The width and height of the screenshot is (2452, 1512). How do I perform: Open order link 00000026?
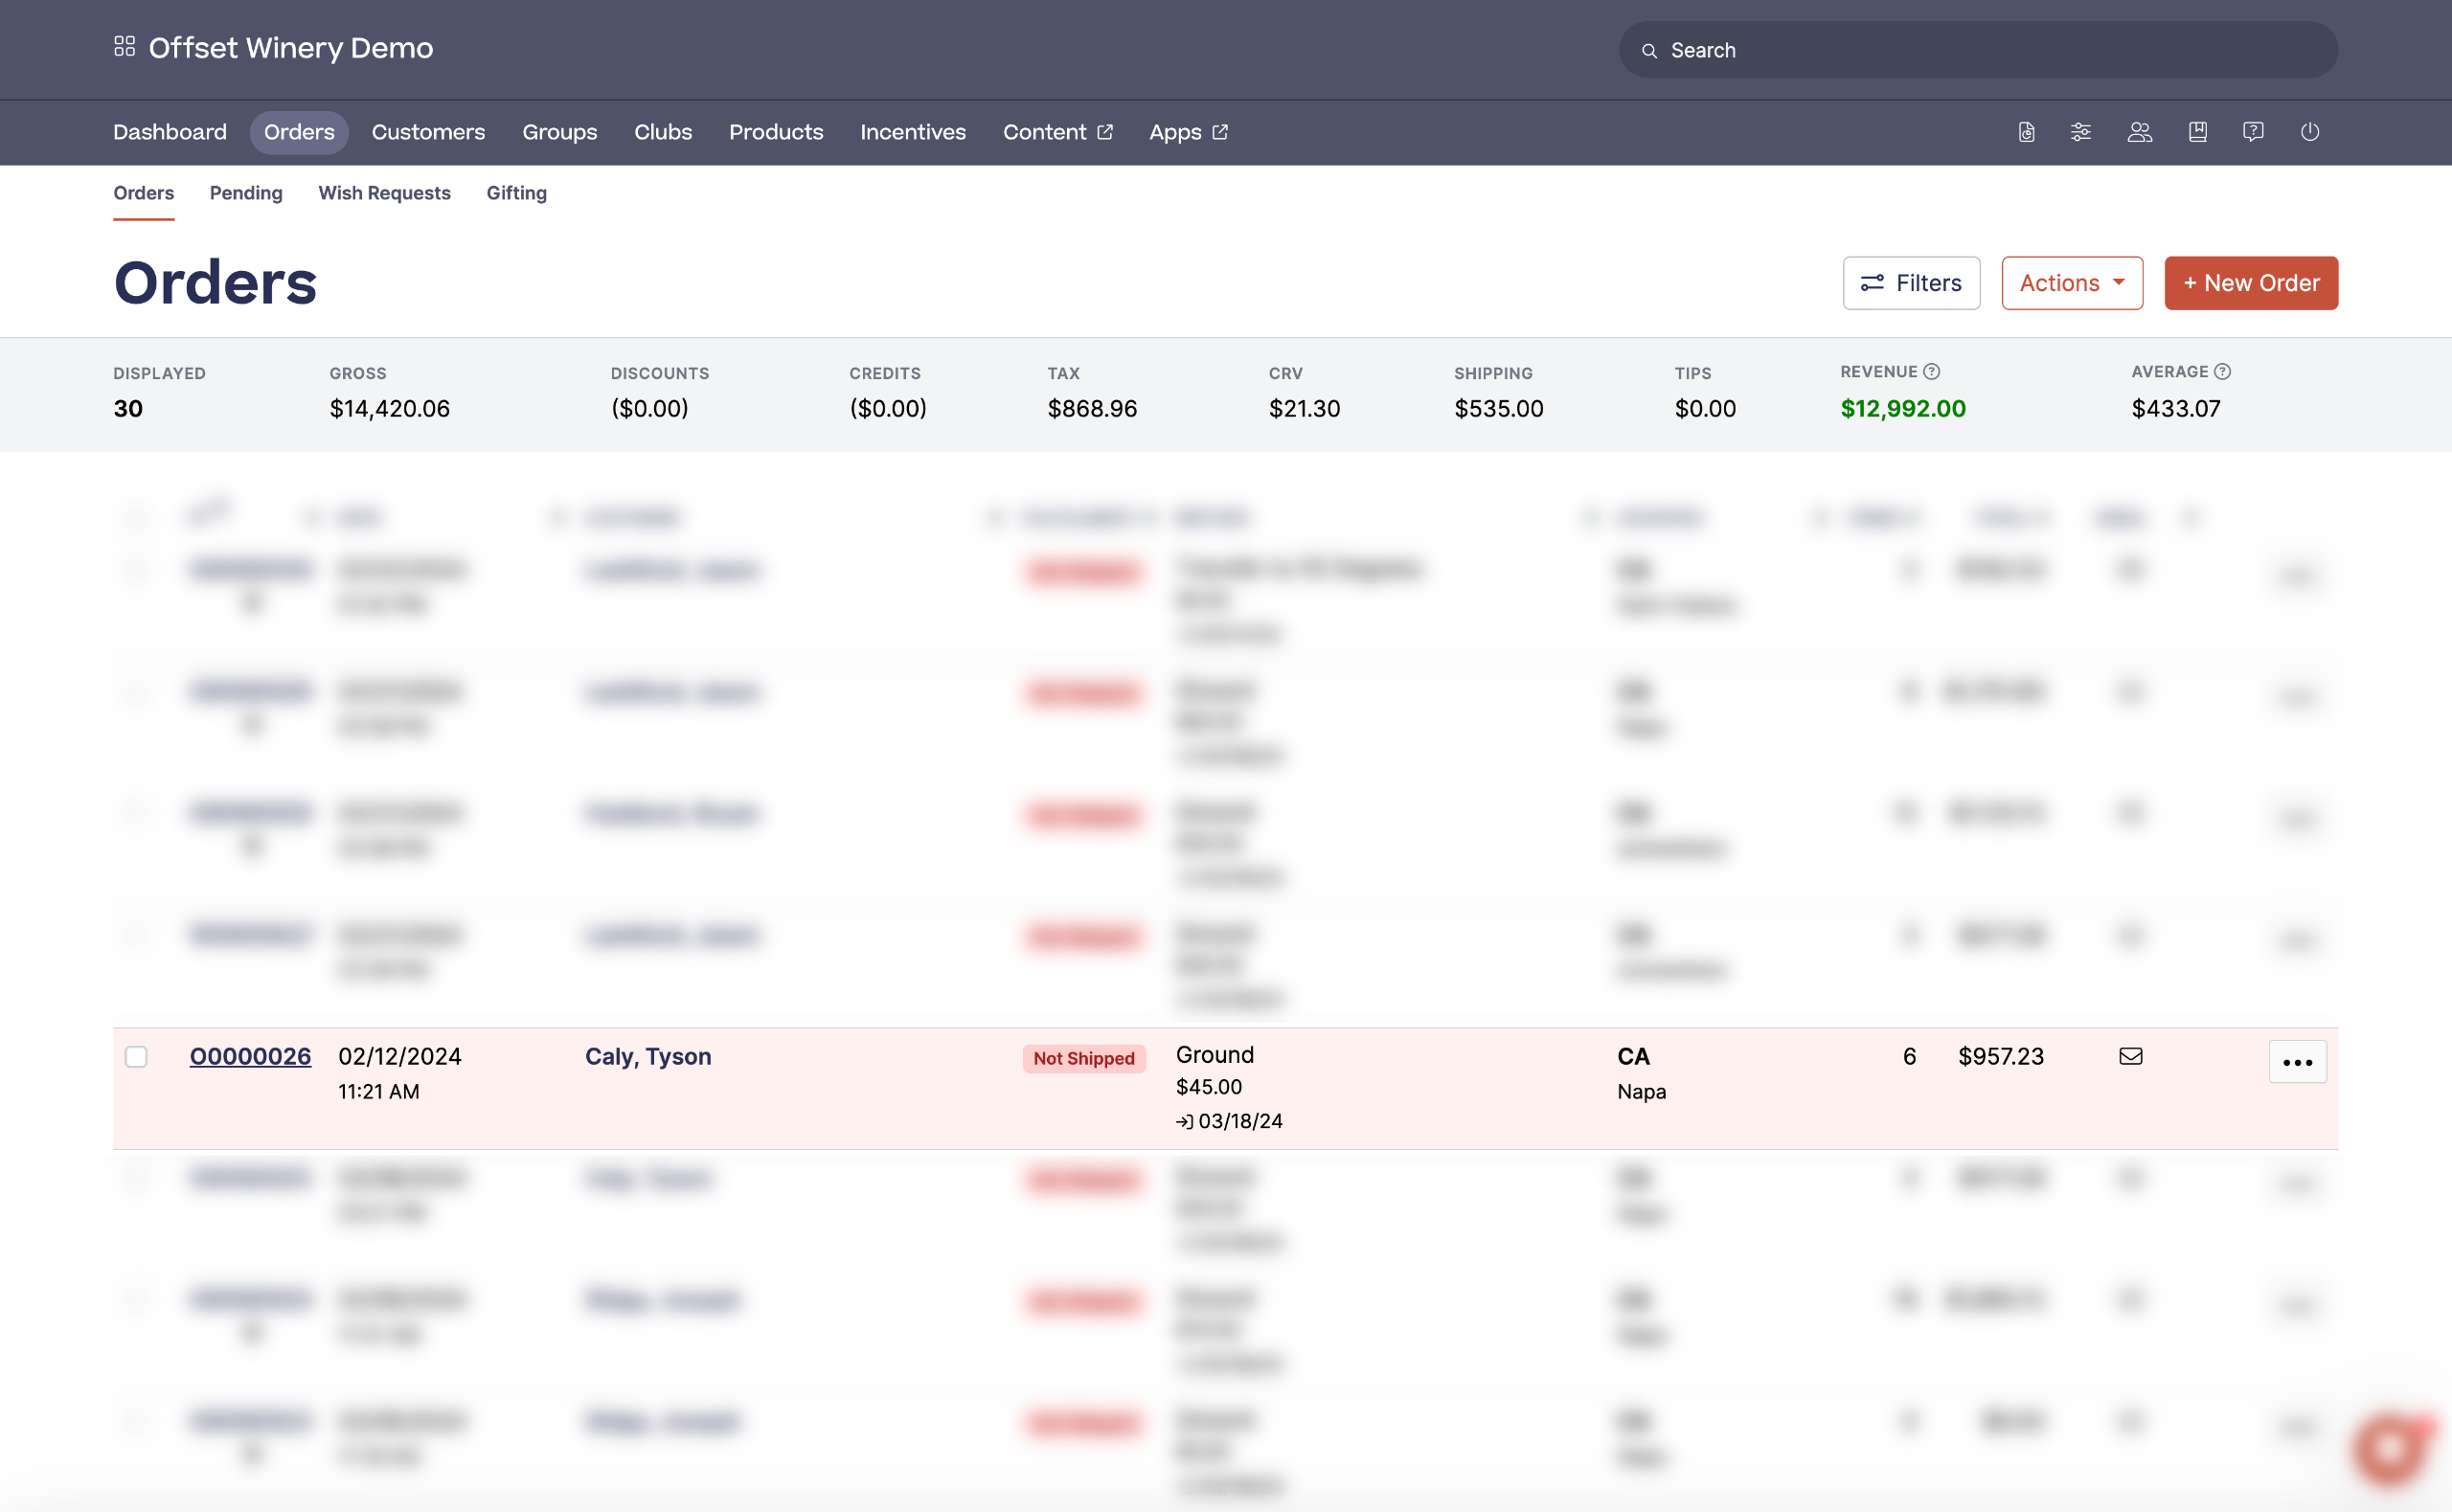pos(250,1056)
